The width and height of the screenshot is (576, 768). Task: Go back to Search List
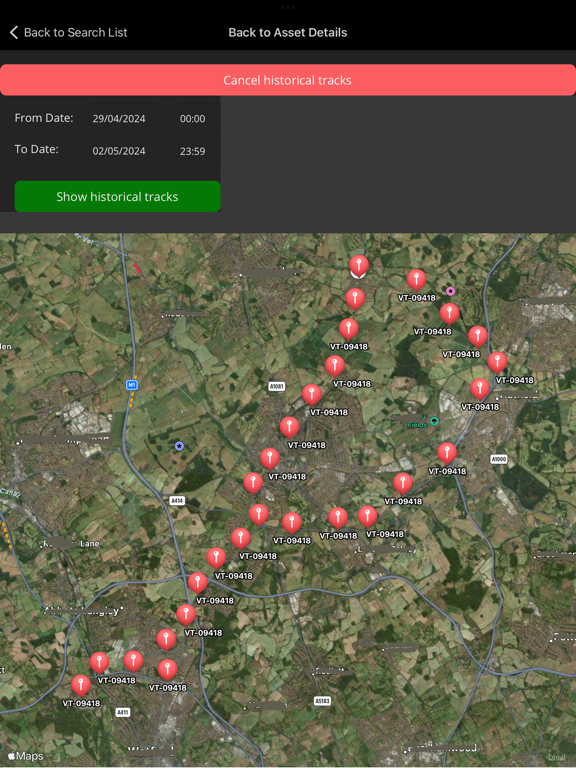pyautogui.click(x=75, y=33)
